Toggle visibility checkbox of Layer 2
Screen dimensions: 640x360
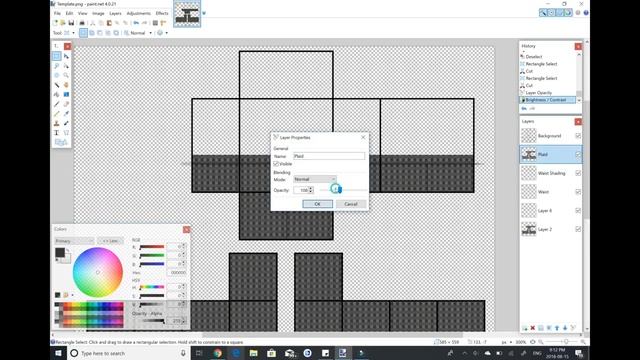578,229
